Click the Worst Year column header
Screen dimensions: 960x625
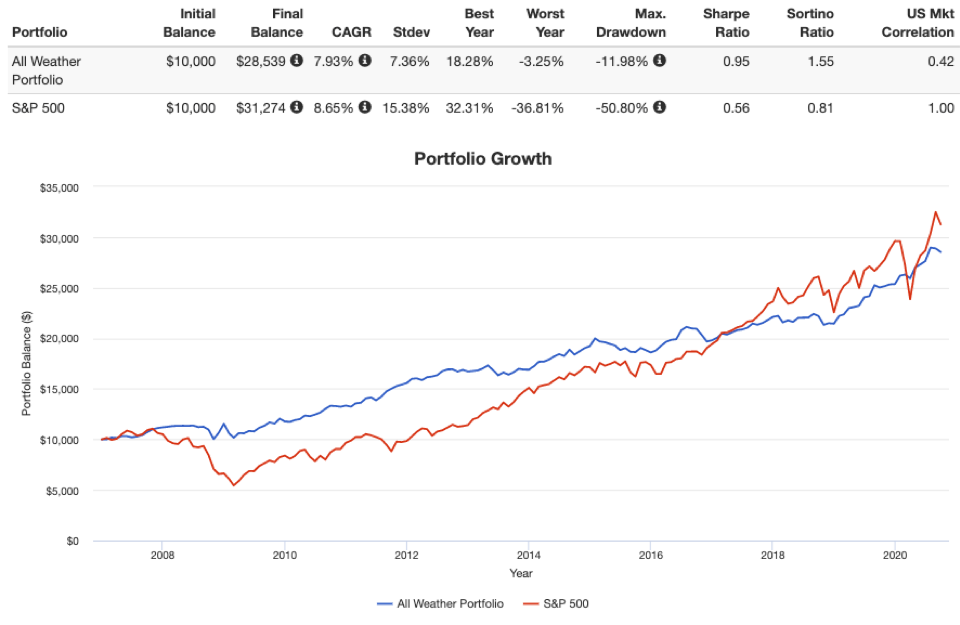point(545,23)
